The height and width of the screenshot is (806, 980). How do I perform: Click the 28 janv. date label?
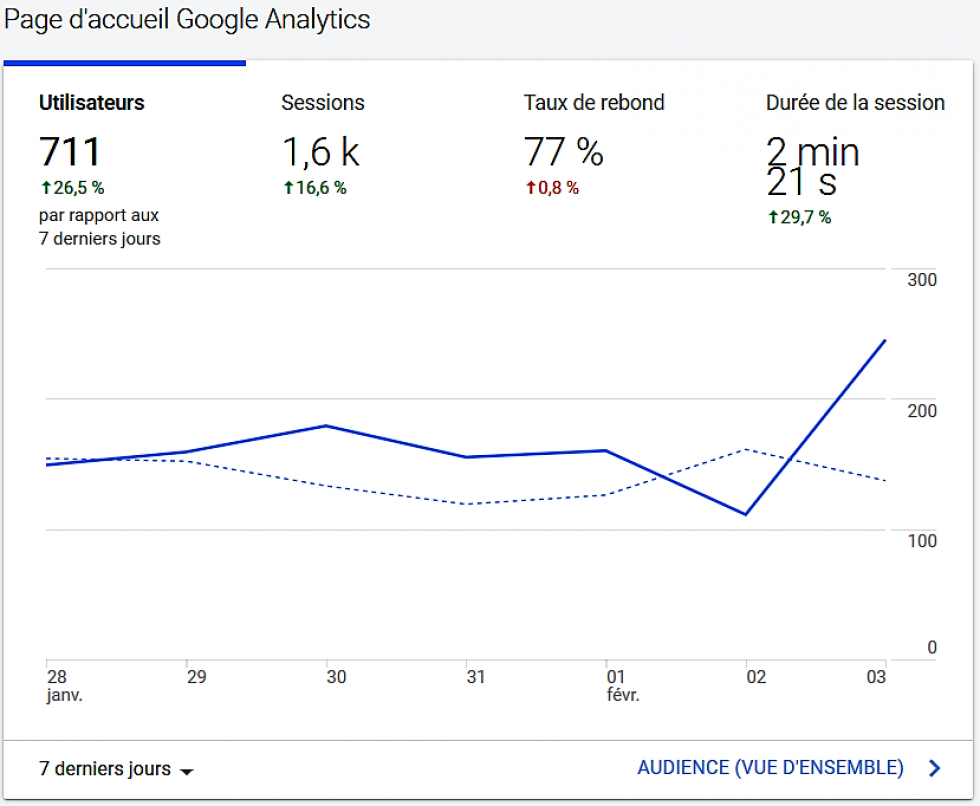[x=64, y=685]
